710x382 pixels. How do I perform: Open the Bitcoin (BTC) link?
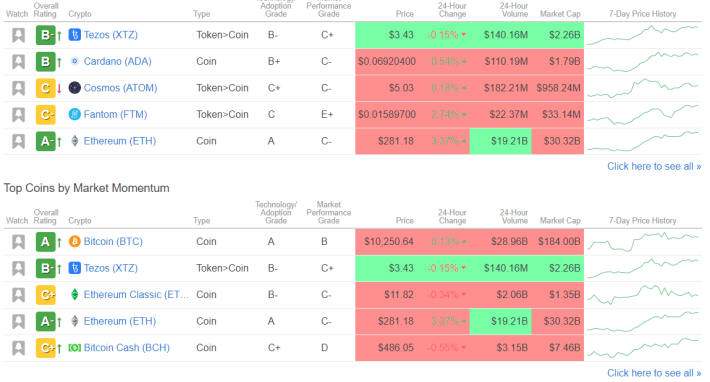tap(113, 242)
